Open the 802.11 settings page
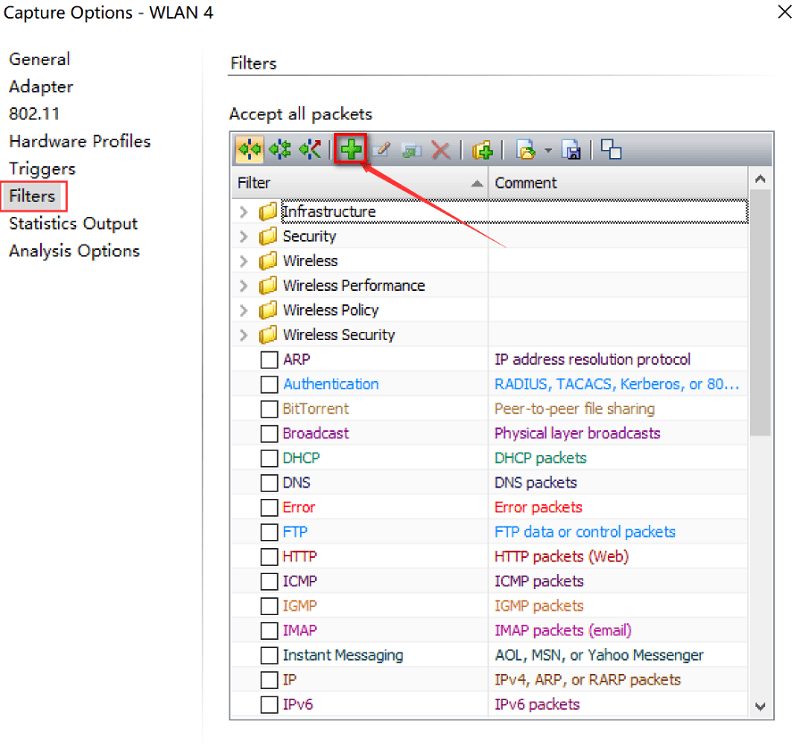 [x=34, y=114]
